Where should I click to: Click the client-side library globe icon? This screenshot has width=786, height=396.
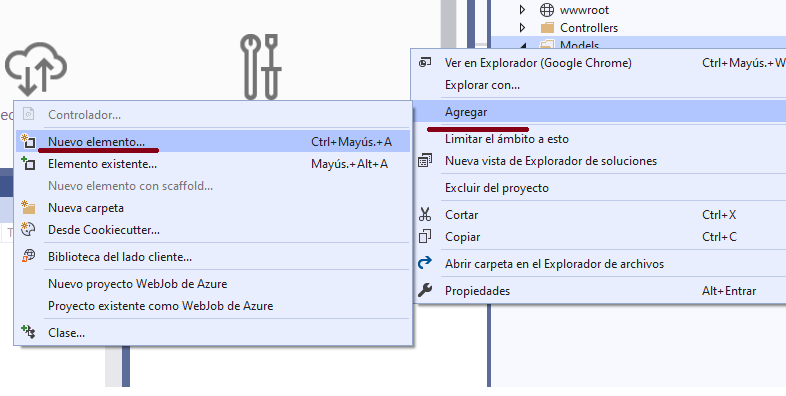pyautogui.click(x=28, y=257)
